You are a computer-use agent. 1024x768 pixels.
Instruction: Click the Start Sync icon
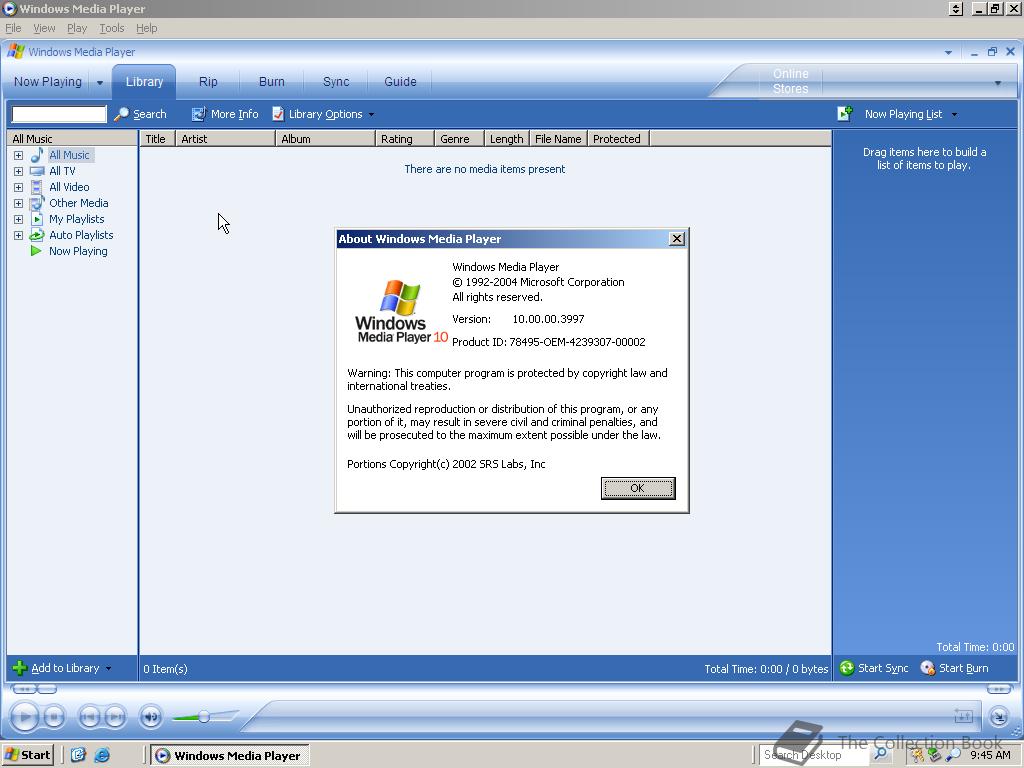pos(847,668)
